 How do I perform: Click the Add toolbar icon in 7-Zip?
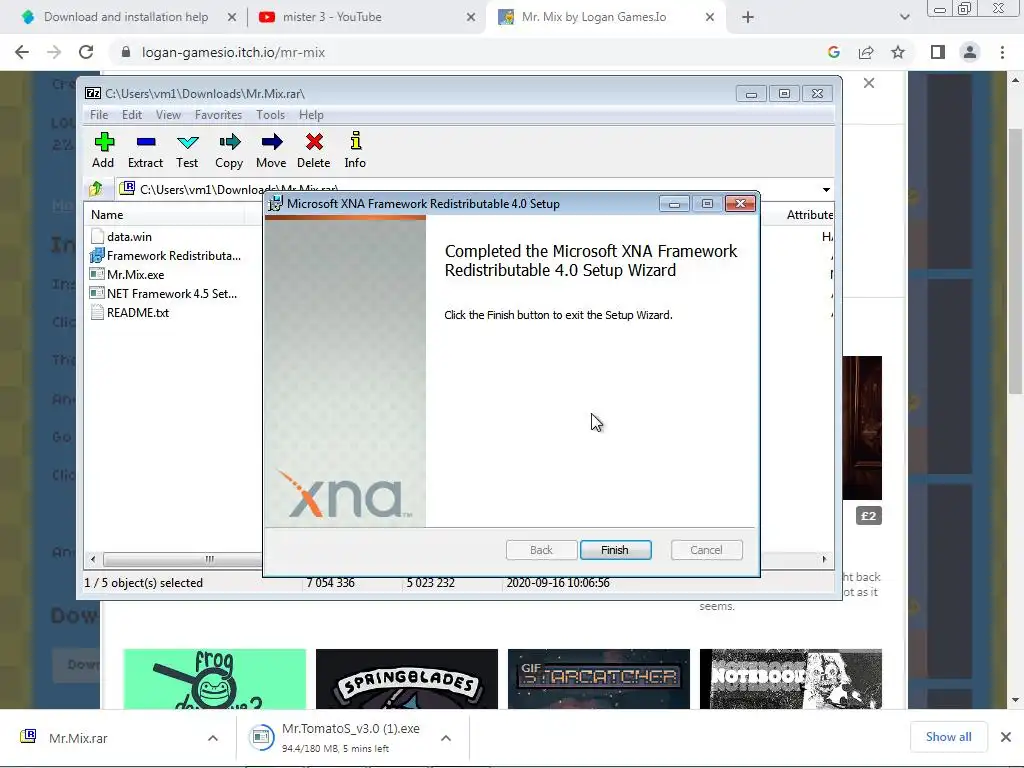(x=103, y=150)
